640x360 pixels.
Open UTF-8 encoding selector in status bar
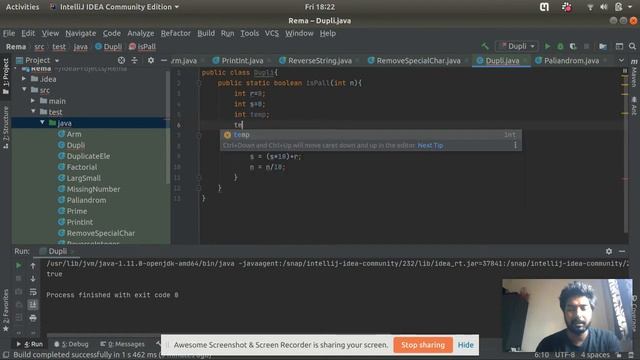point(565,355)
